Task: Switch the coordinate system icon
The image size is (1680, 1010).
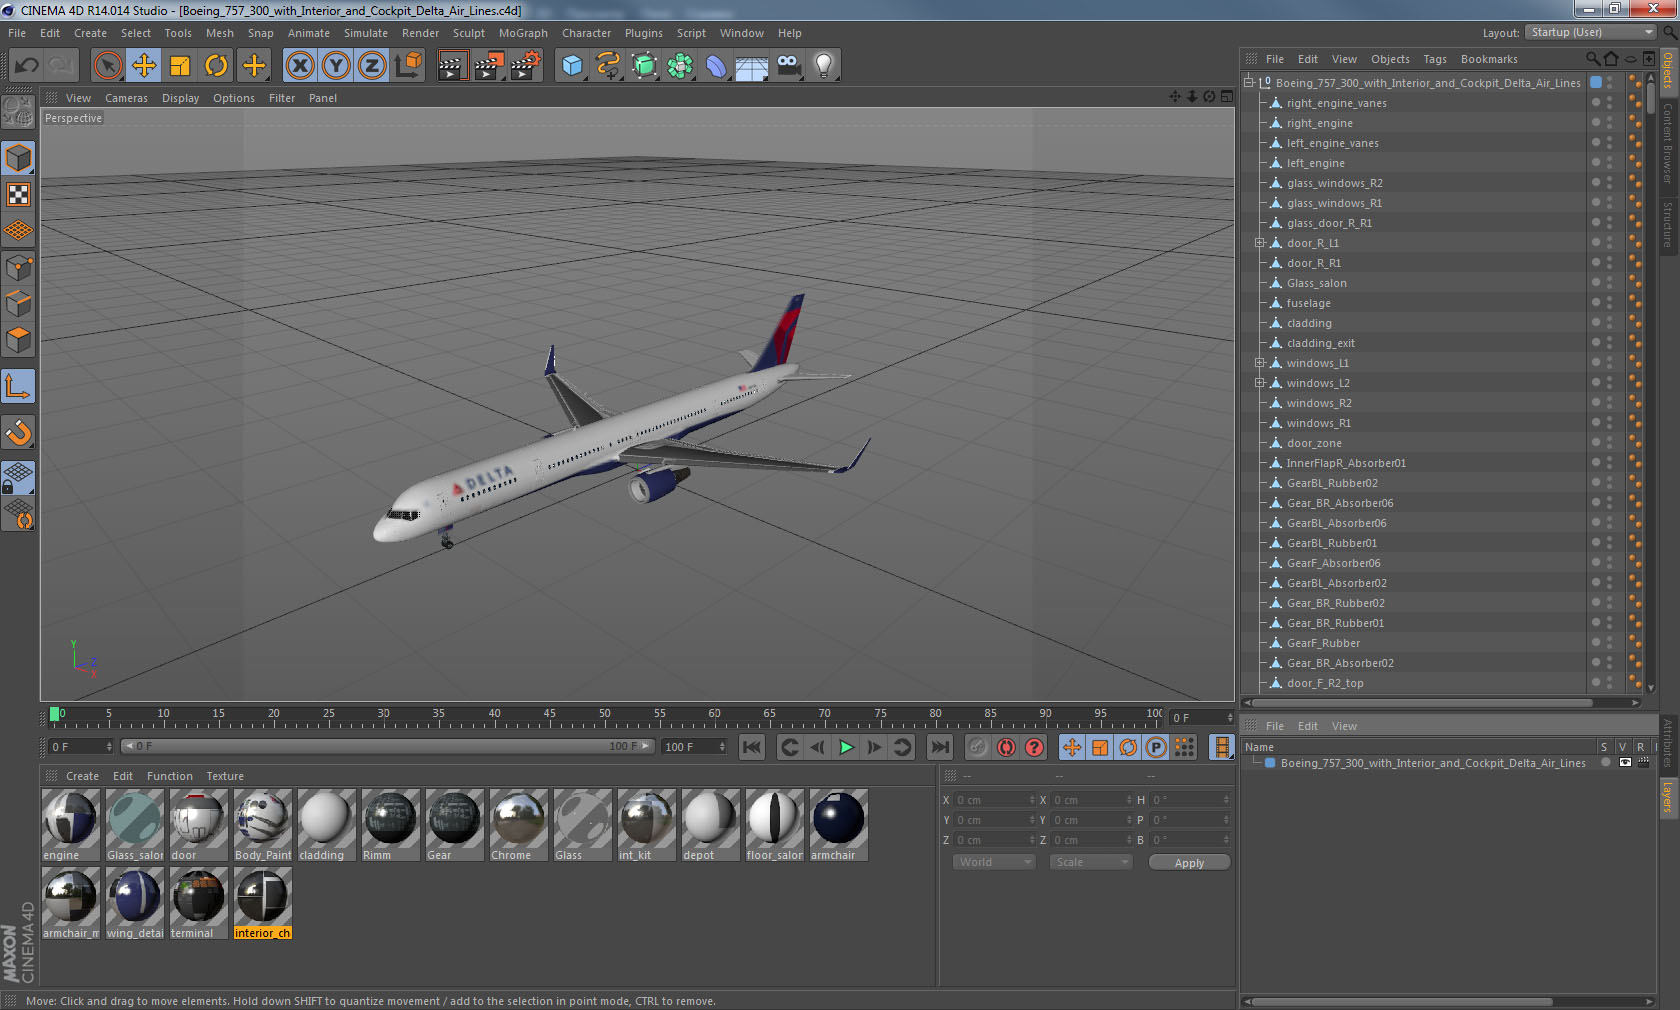Action: coord(408,66)
